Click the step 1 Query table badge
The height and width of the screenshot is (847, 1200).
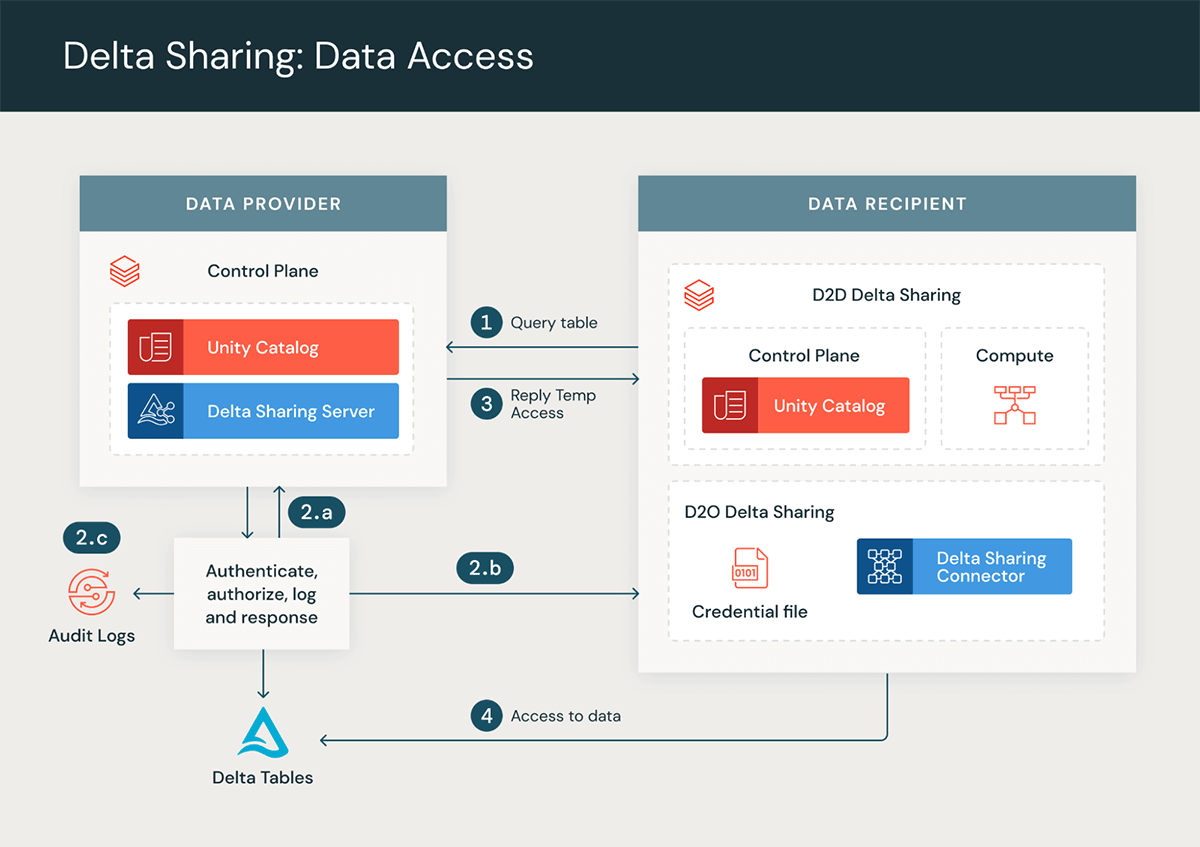[489, 322]
